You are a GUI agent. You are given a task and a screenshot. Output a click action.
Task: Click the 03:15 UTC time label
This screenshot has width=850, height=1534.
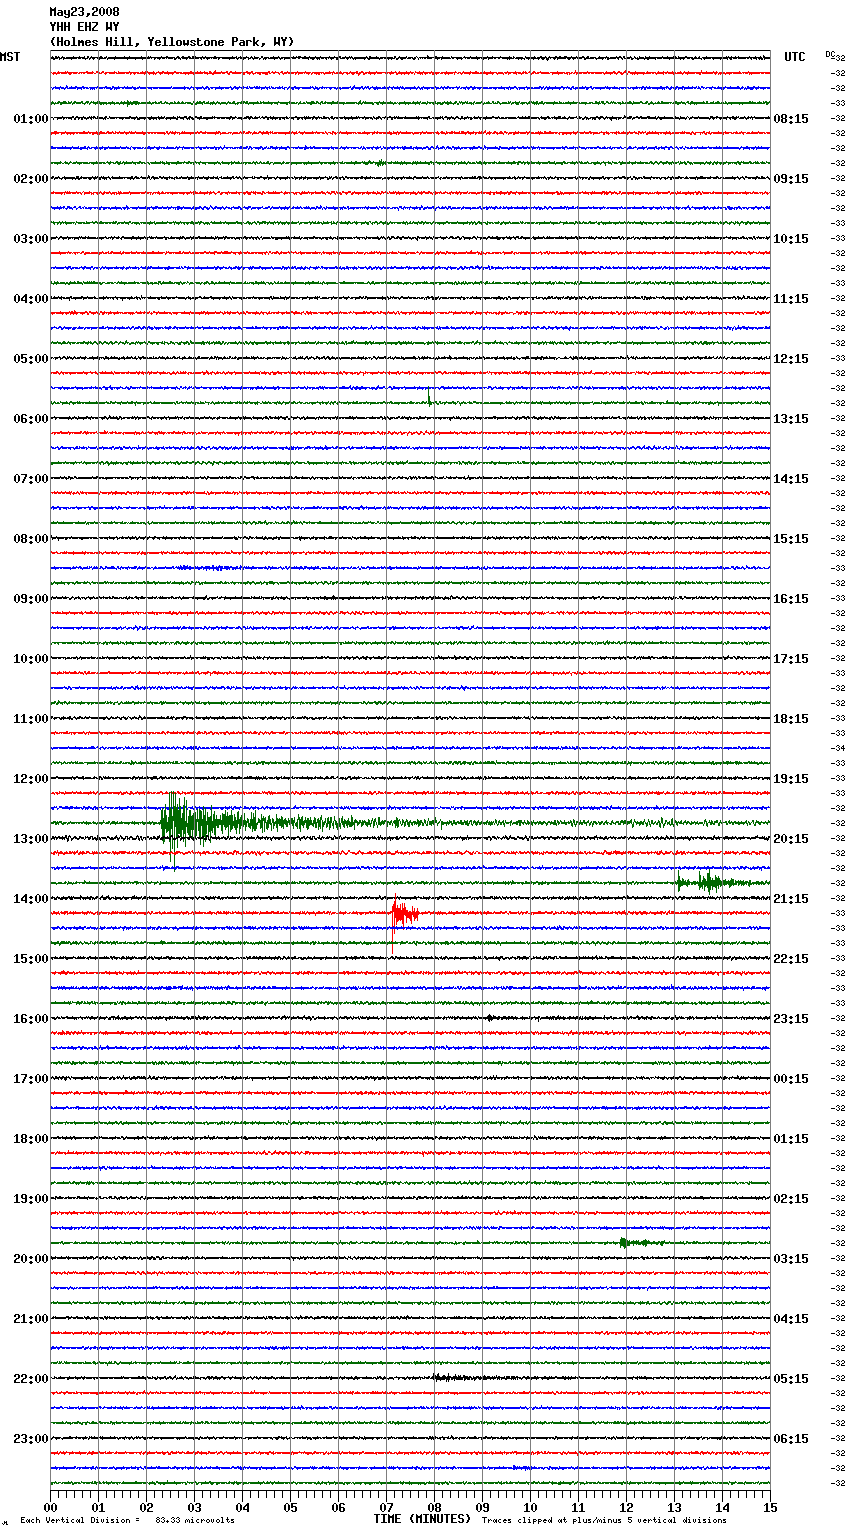point(791,1259)
